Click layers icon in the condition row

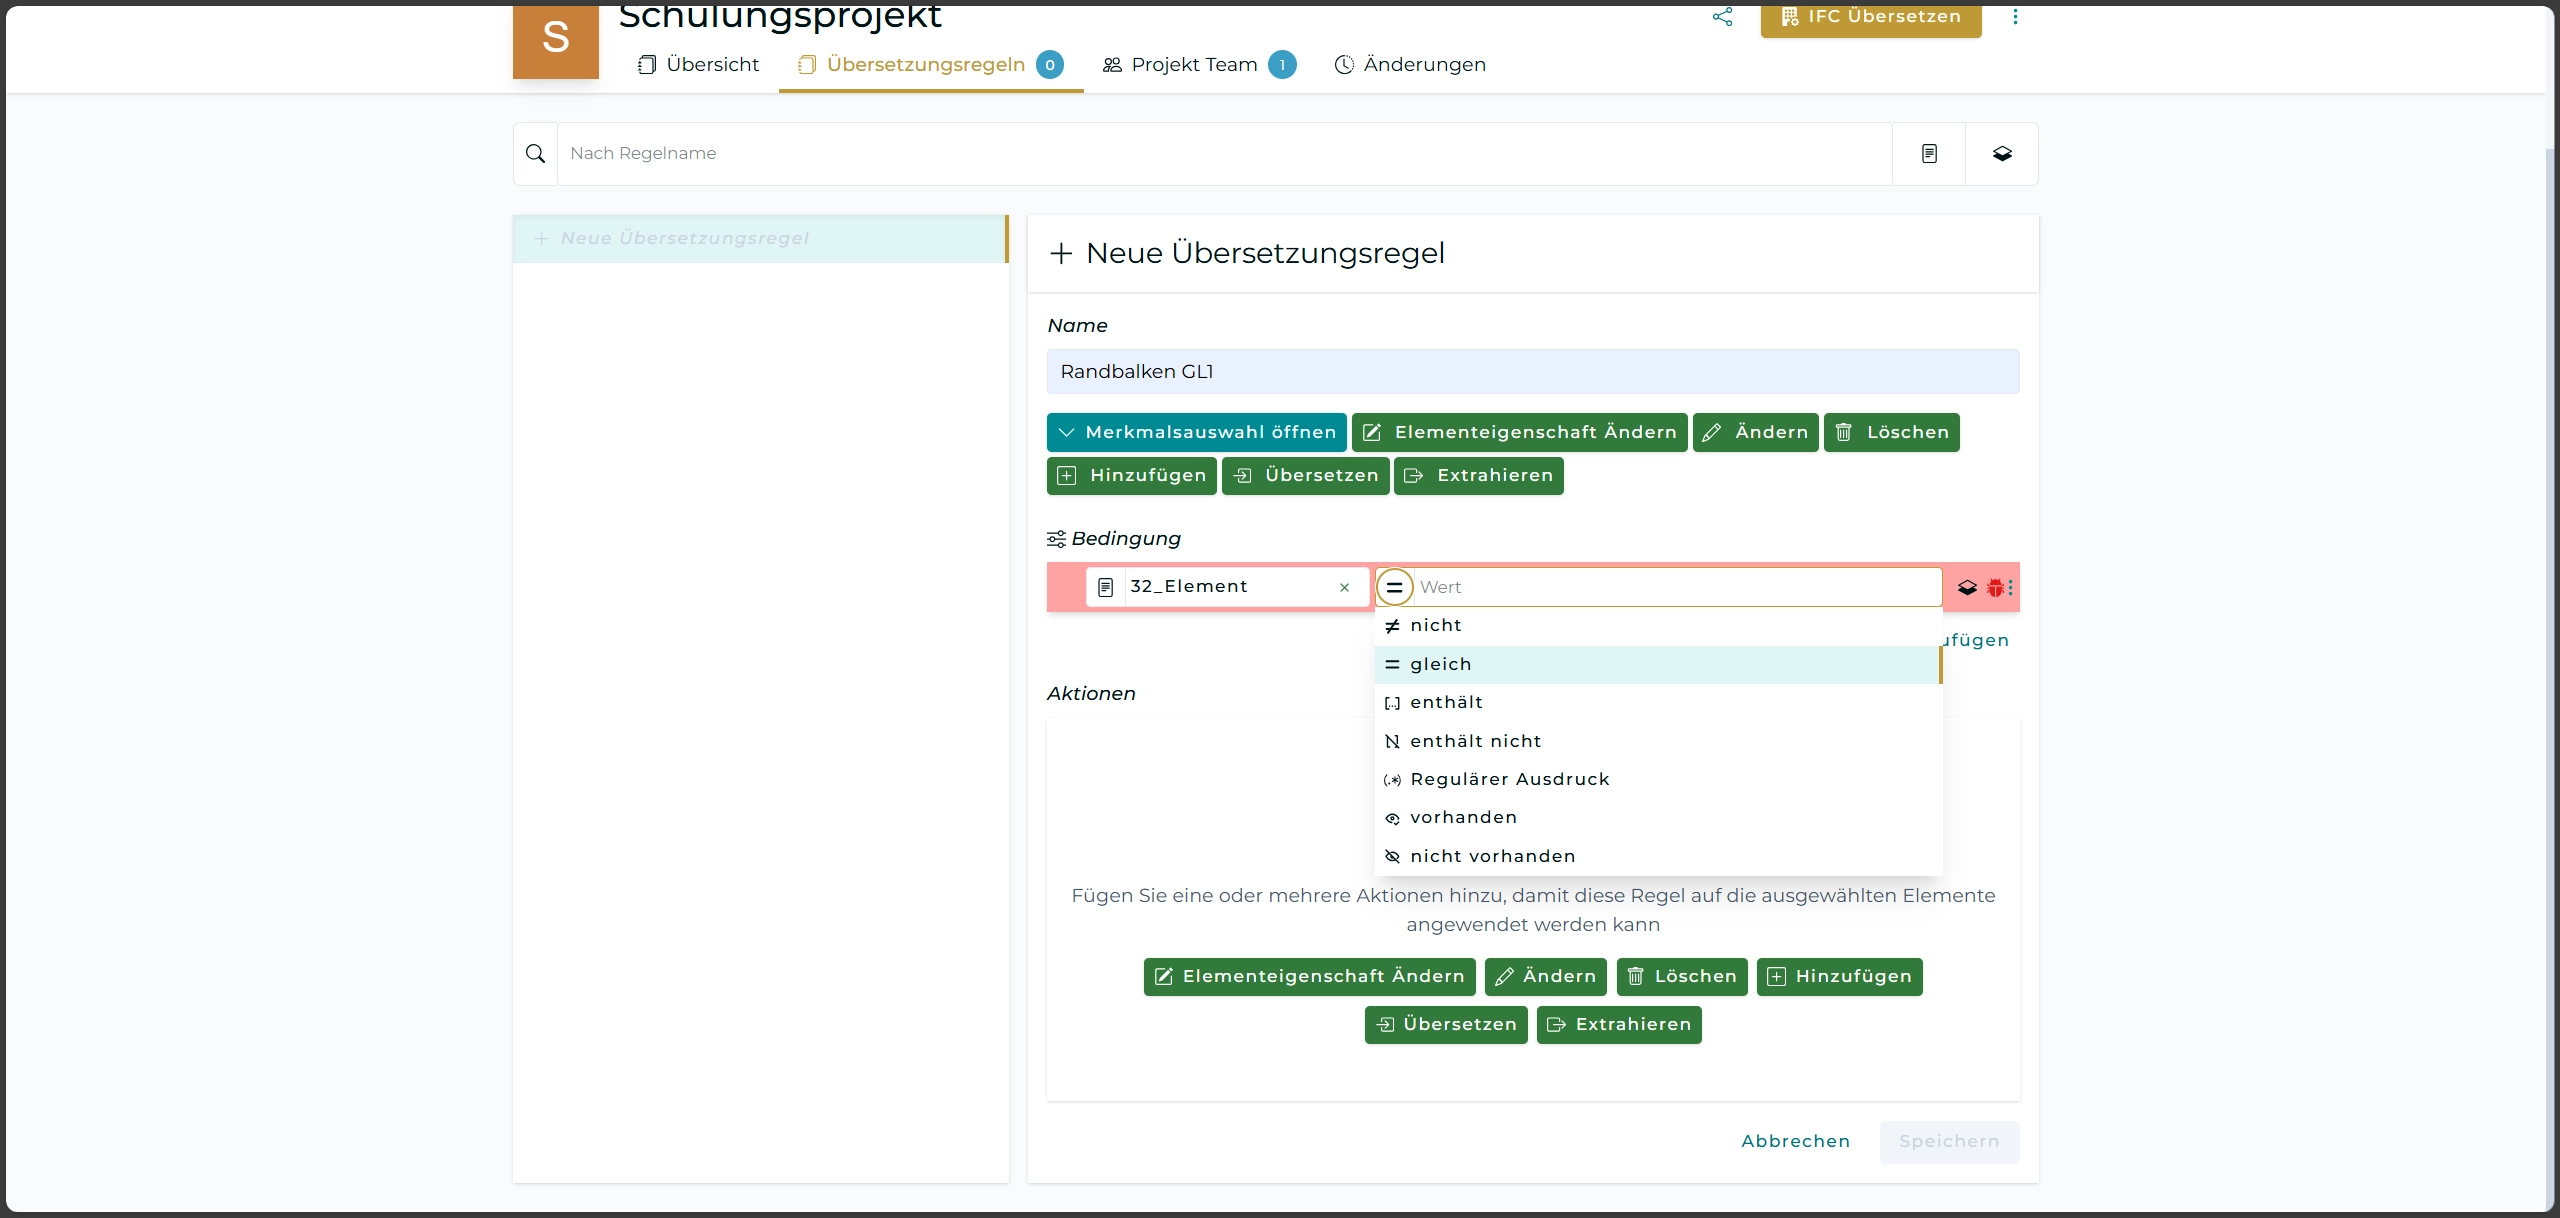pos(1967,588)
